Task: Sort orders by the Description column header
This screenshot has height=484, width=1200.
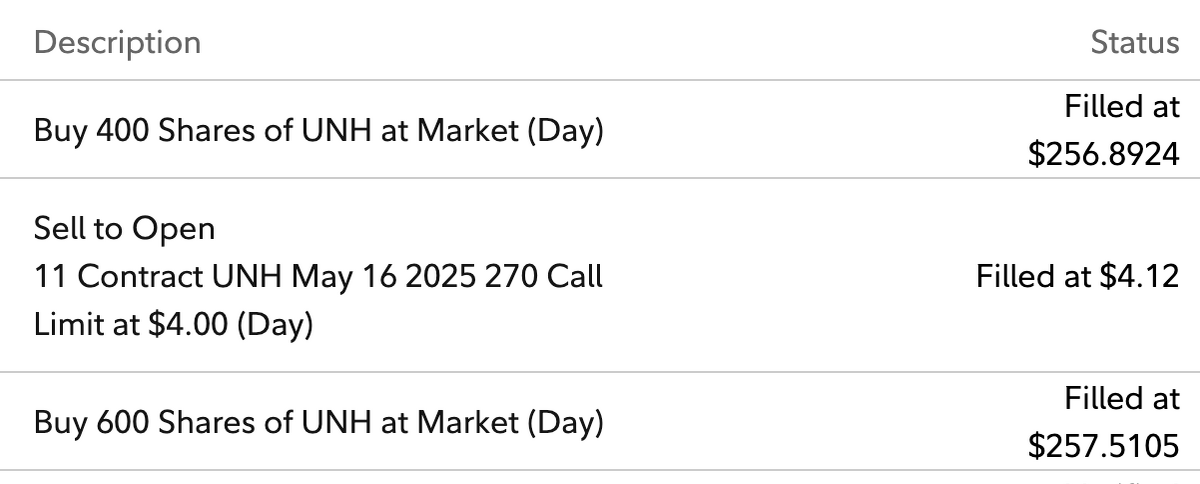Action: tap(117, 43)
